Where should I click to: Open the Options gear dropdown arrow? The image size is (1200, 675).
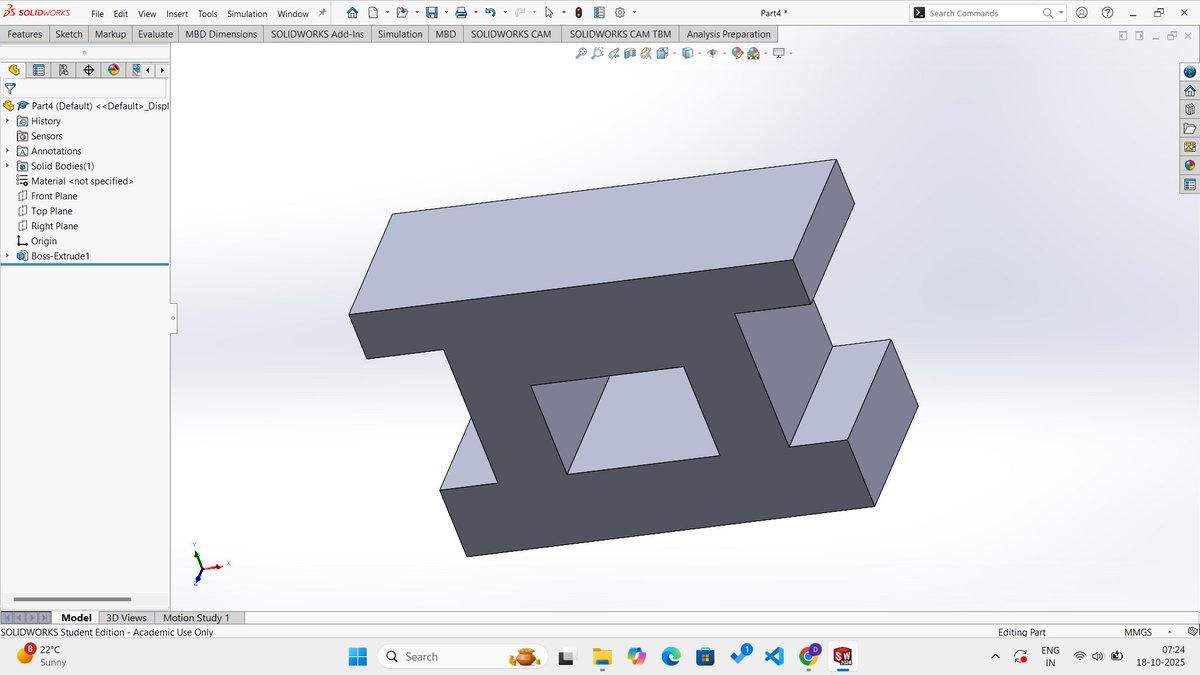coord(634,13)
